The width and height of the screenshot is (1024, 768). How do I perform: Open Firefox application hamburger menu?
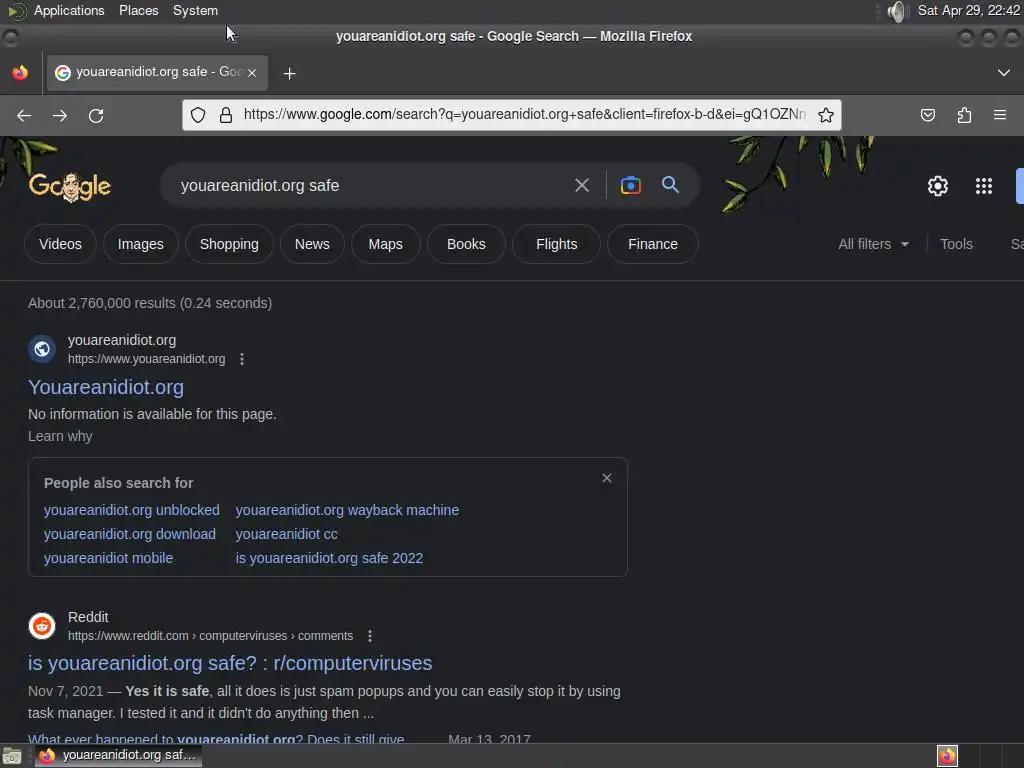coord(1000,115)
